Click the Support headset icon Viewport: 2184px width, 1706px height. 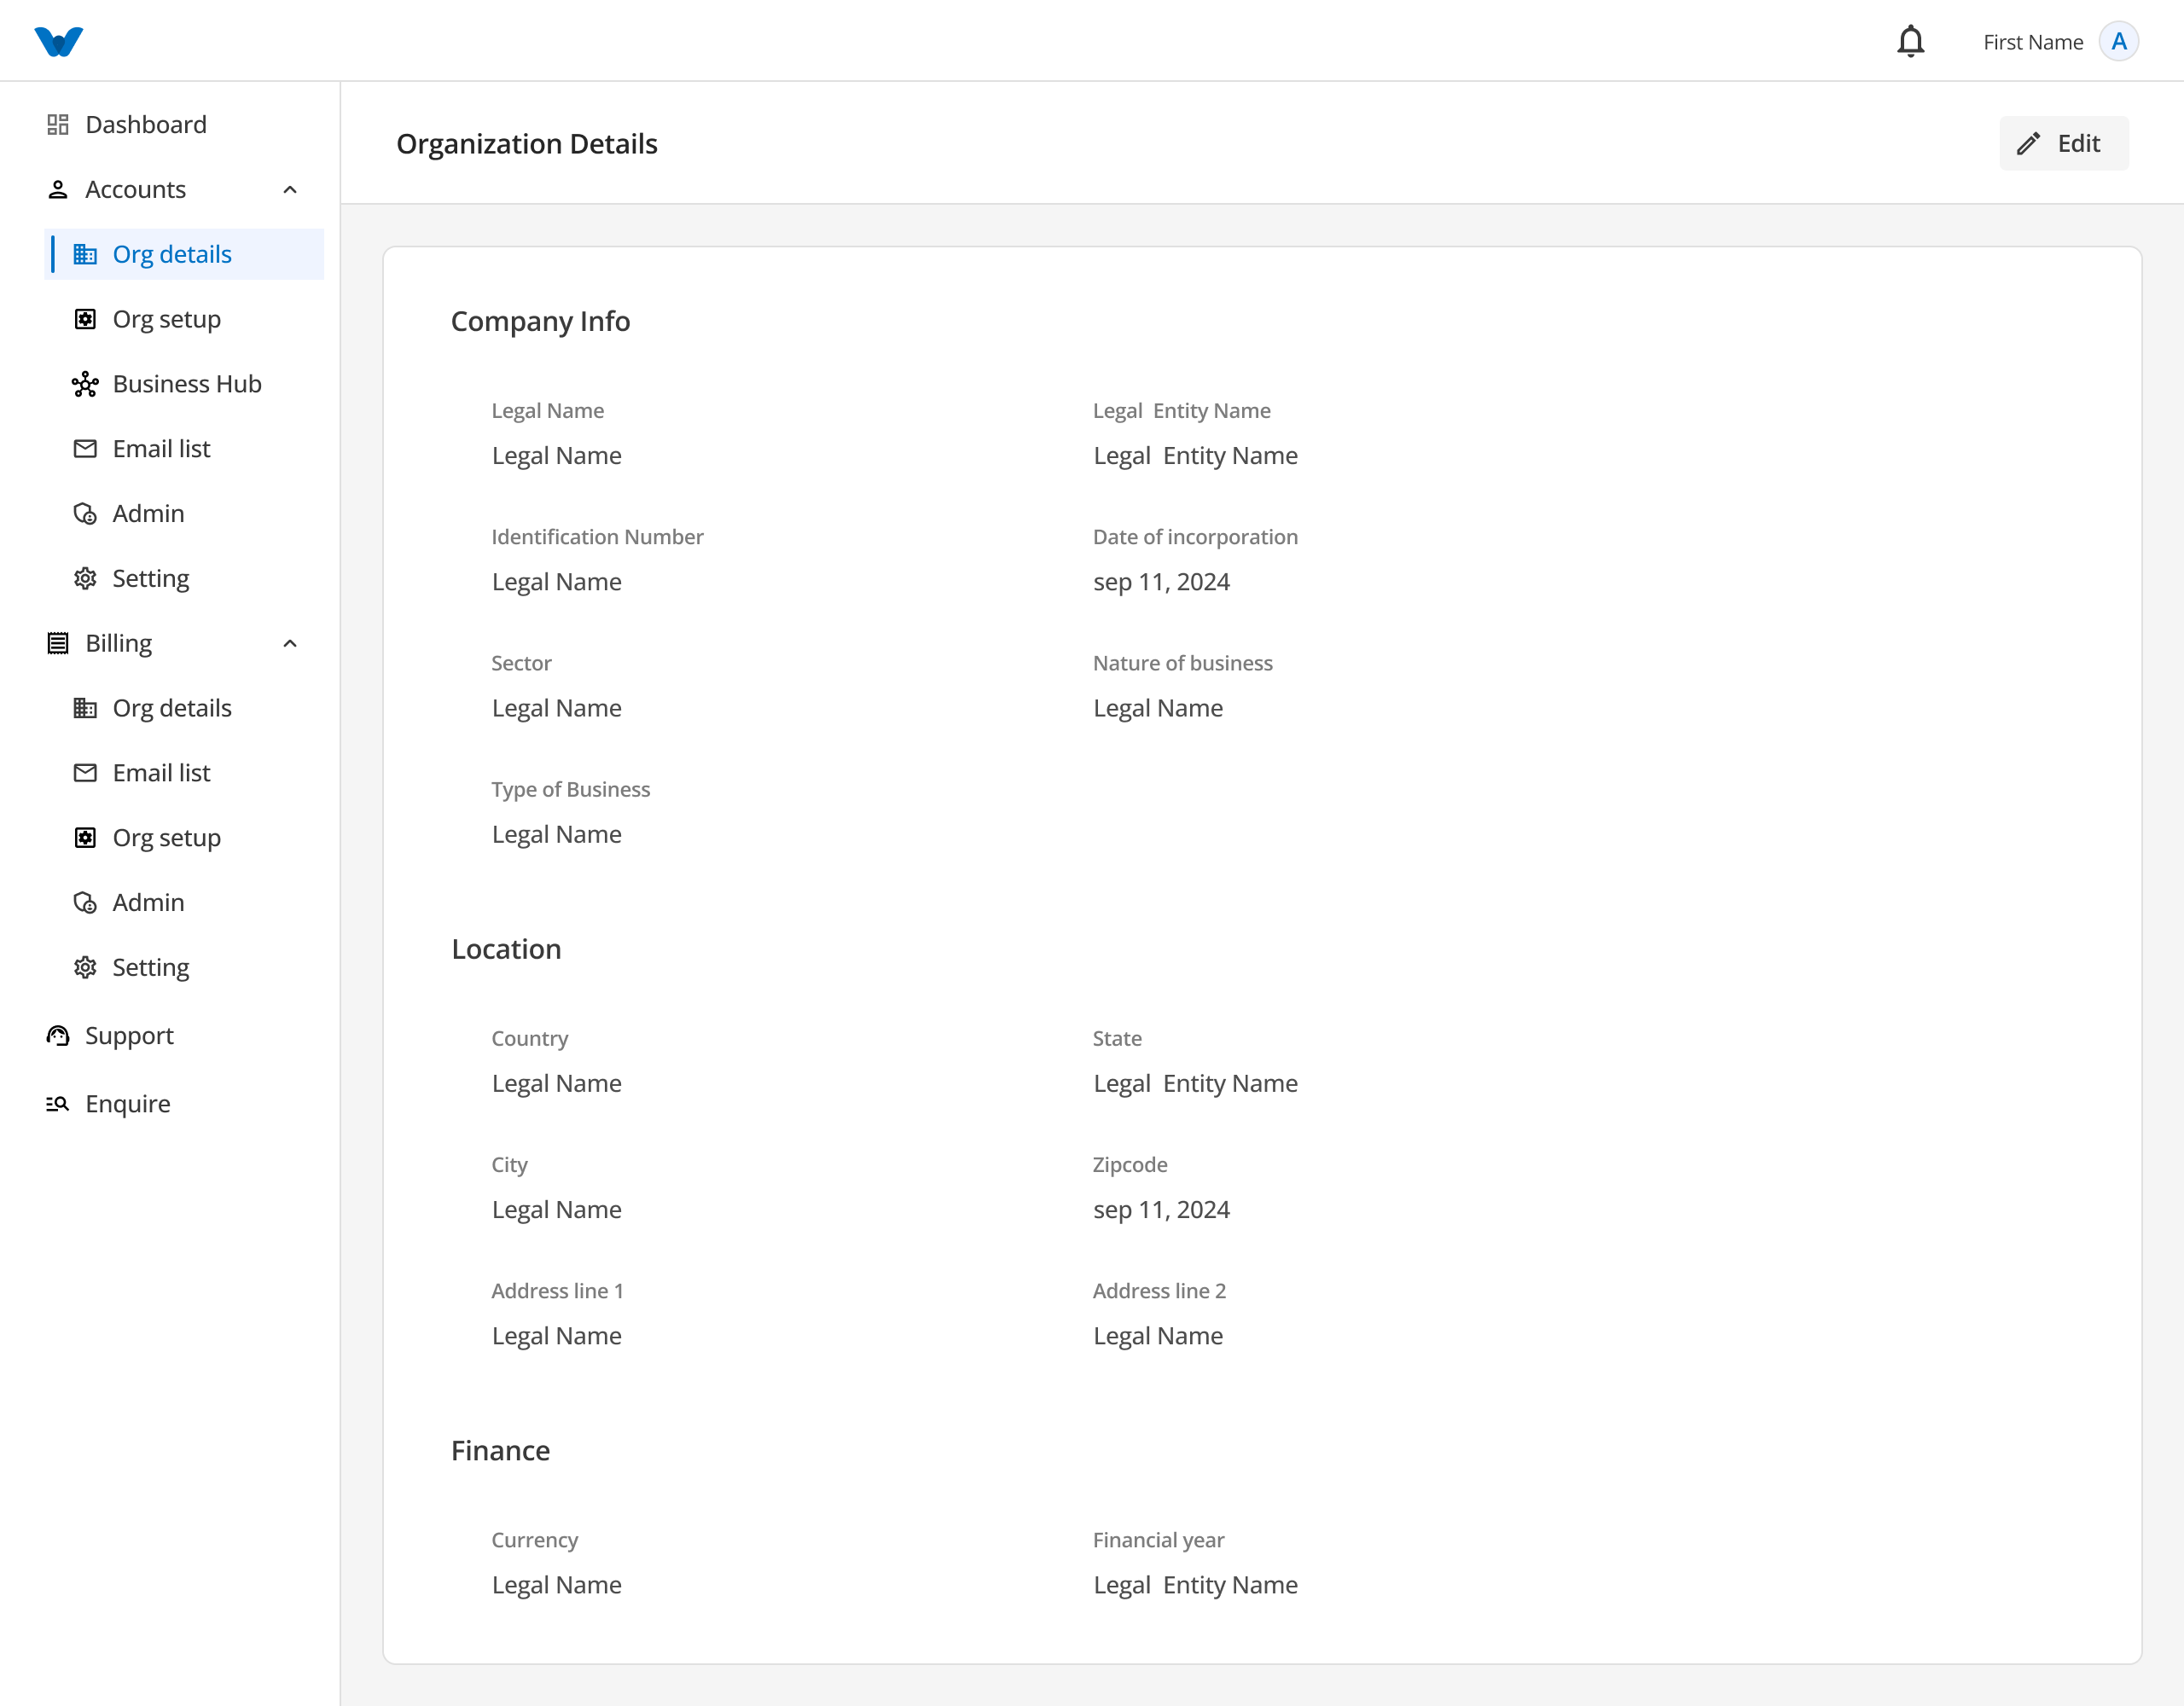(x=58, y=1035)
